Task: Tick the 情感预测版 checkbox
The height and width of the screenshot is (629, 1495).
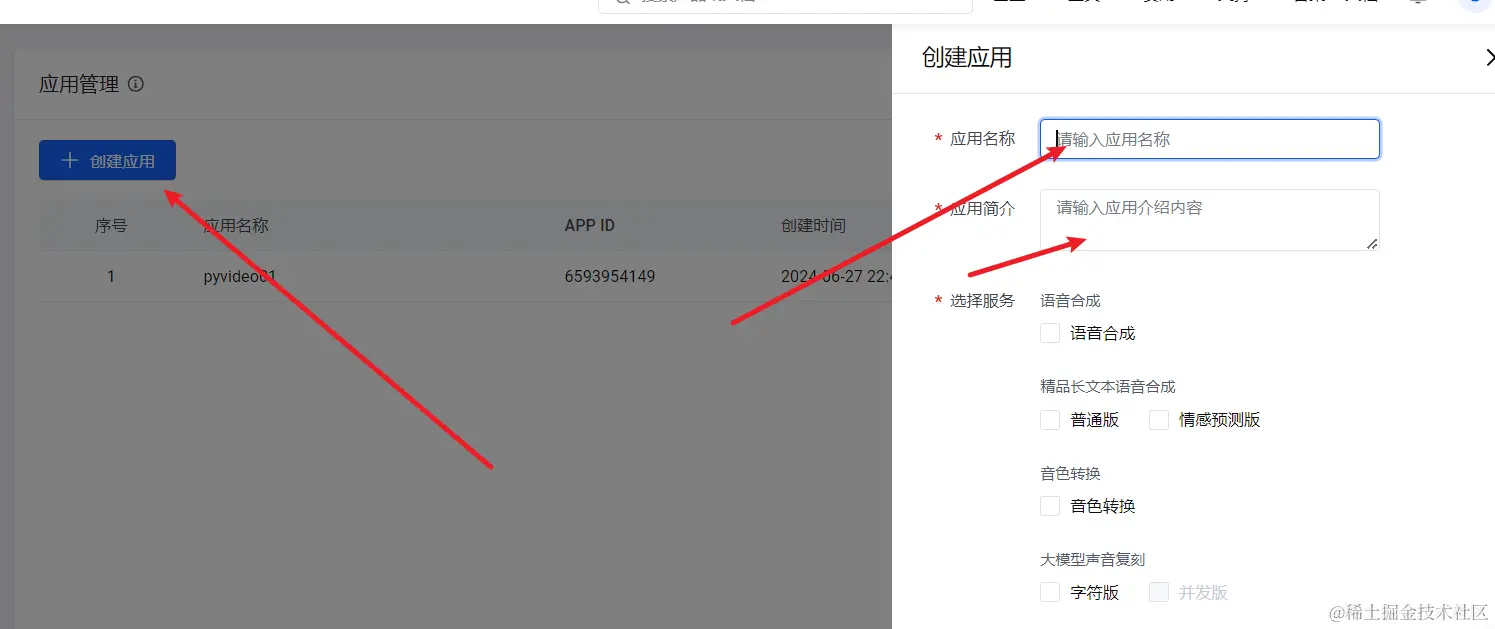Action: coord(1159,420)
